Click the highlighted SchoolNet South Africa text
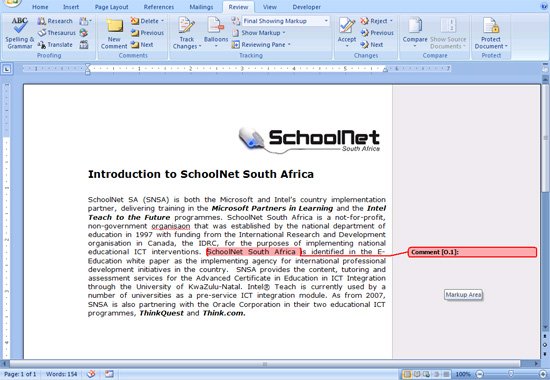 (x=254, y=252)
